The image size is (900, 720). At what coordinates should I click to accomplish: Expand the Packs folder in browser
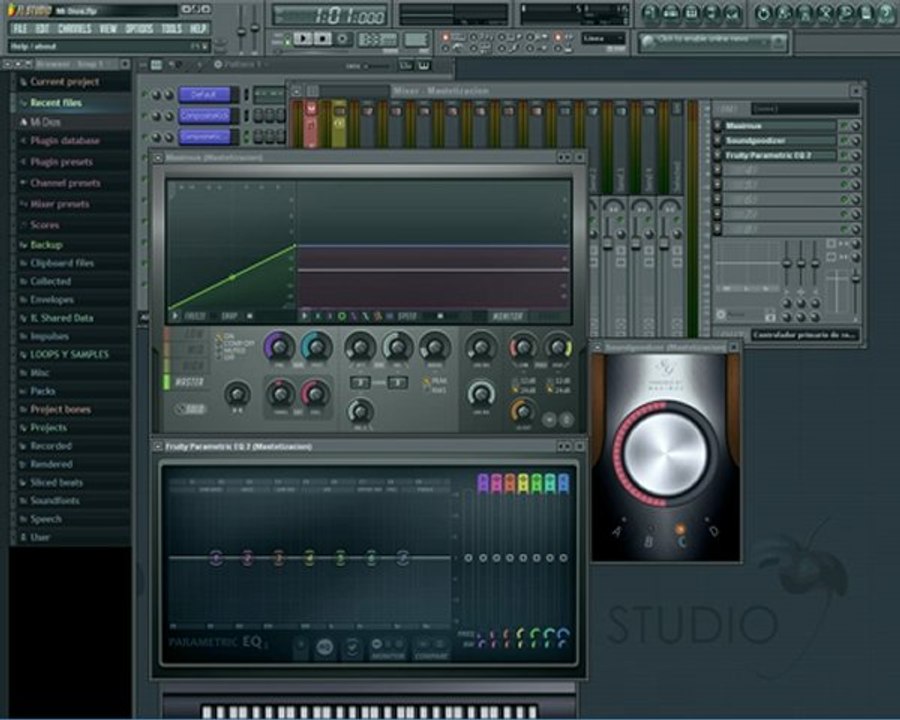coord(42,391)
